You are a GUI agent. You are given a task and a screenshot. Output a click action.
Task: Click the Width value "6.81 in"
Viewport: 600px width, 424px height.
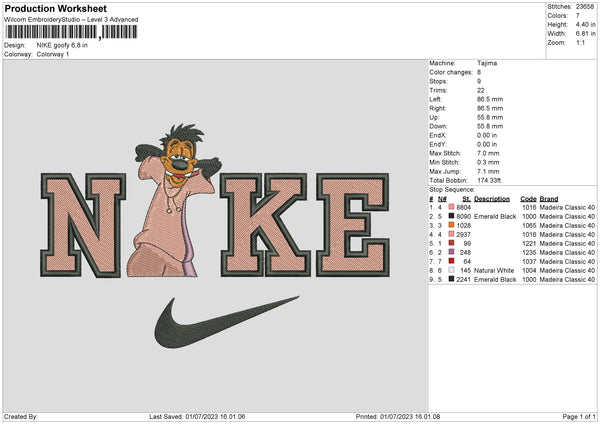click(x=585, y=34)
